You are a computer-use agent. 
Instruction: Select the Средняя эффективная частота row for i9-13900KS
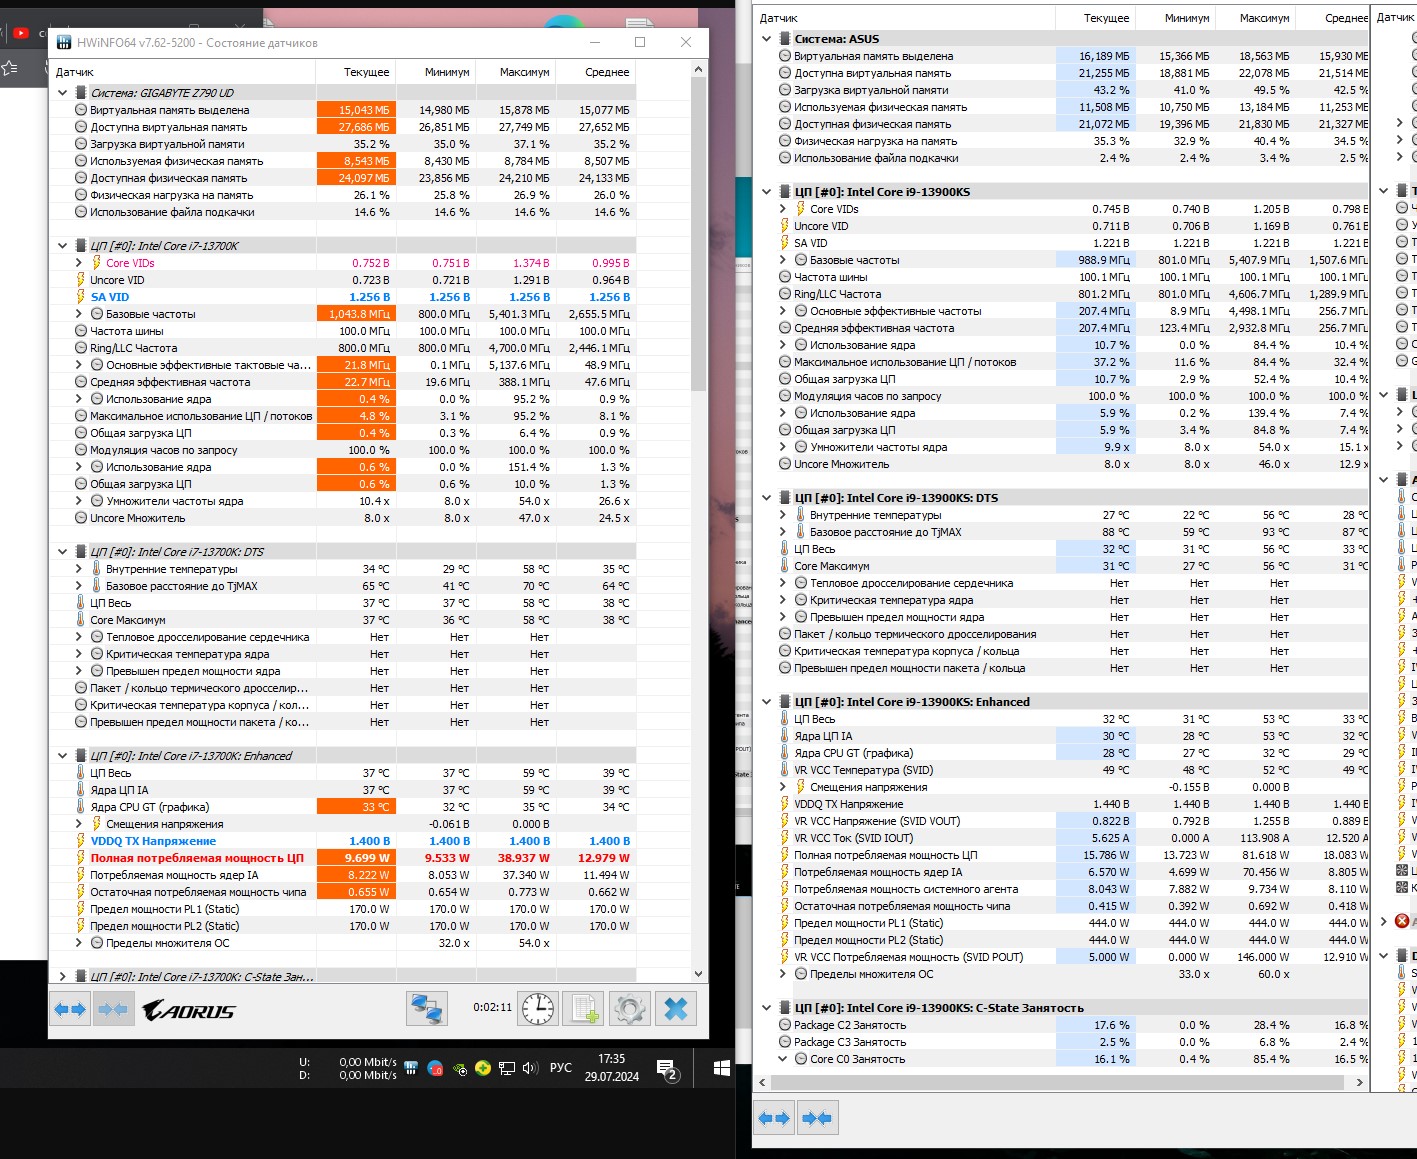click(x=1062, y=328)
